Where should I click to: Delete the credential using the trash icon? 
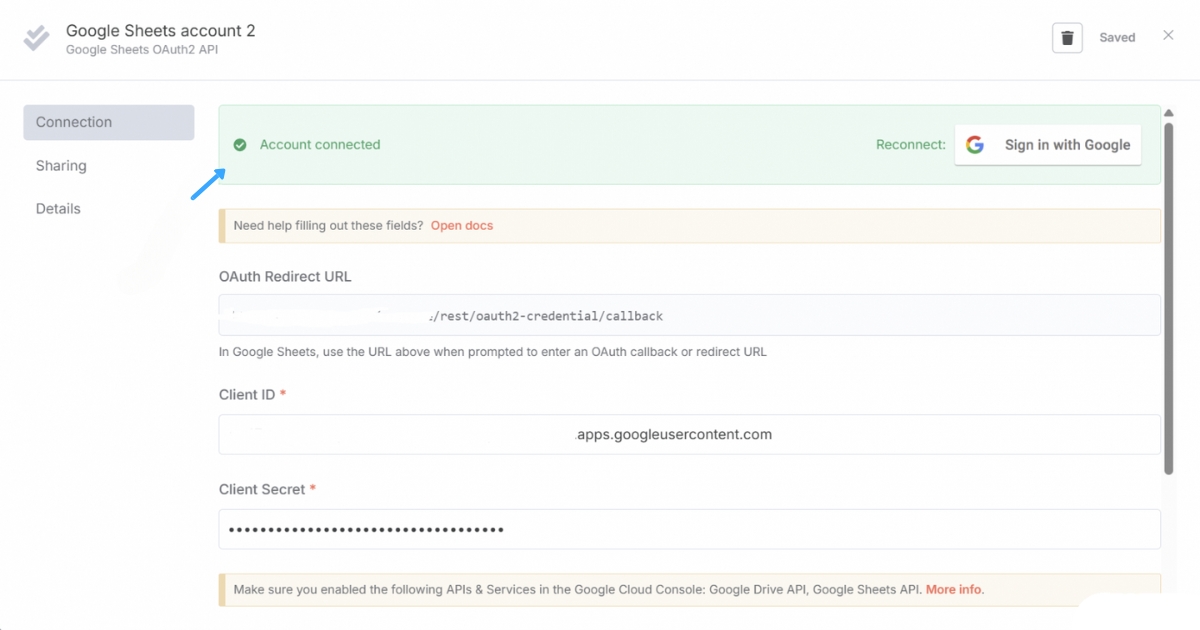tap(1066, 37)
